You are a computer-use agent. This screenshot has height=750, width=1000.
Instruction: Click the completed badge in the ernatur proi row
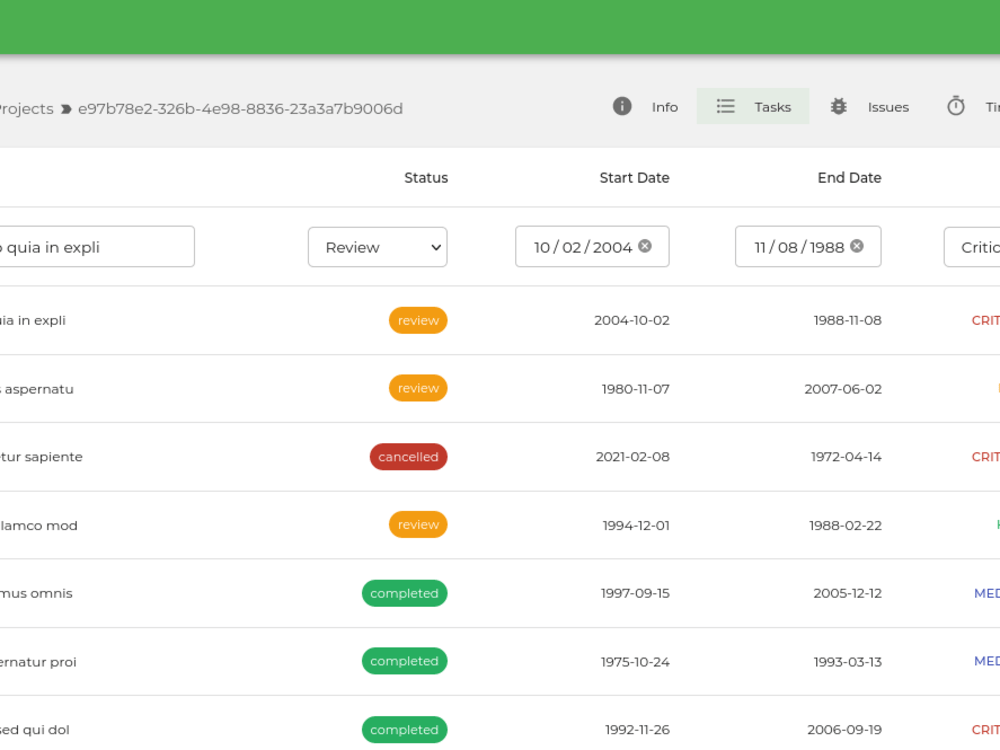click(x=404, y=661)
